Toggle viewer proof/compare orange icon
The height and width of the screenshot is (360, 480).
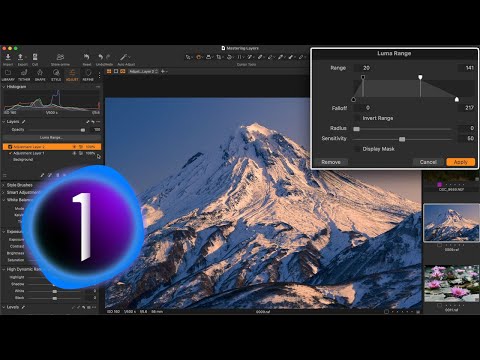(123, 71)
